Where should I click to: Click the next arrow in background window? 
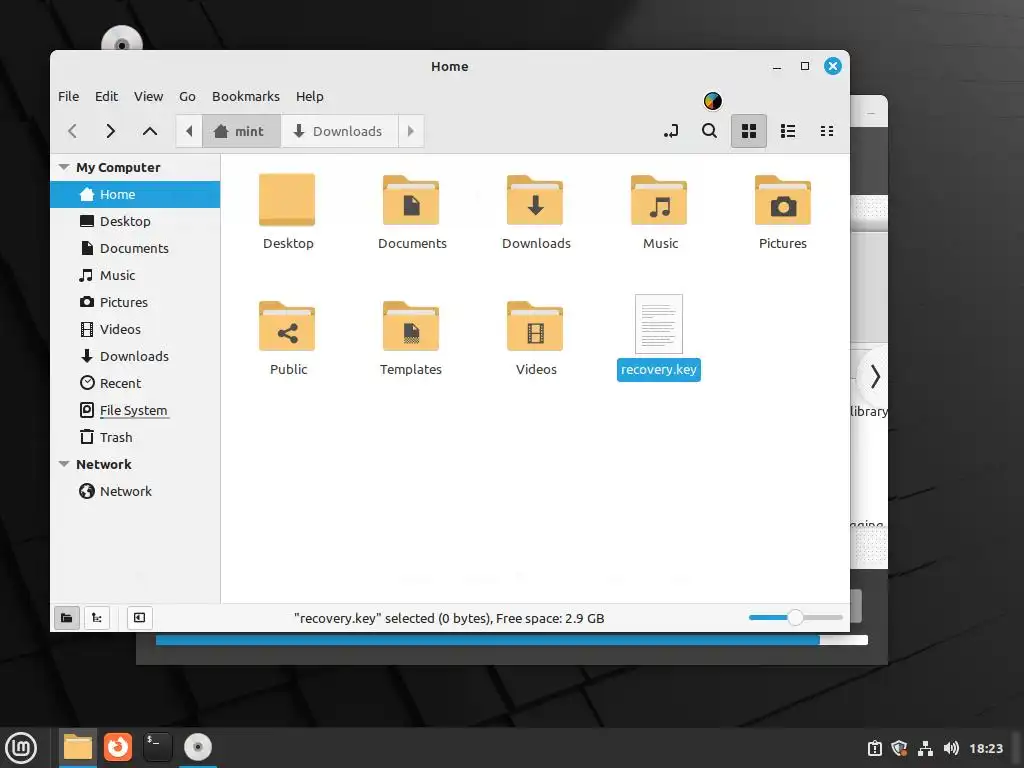[875, 377]
